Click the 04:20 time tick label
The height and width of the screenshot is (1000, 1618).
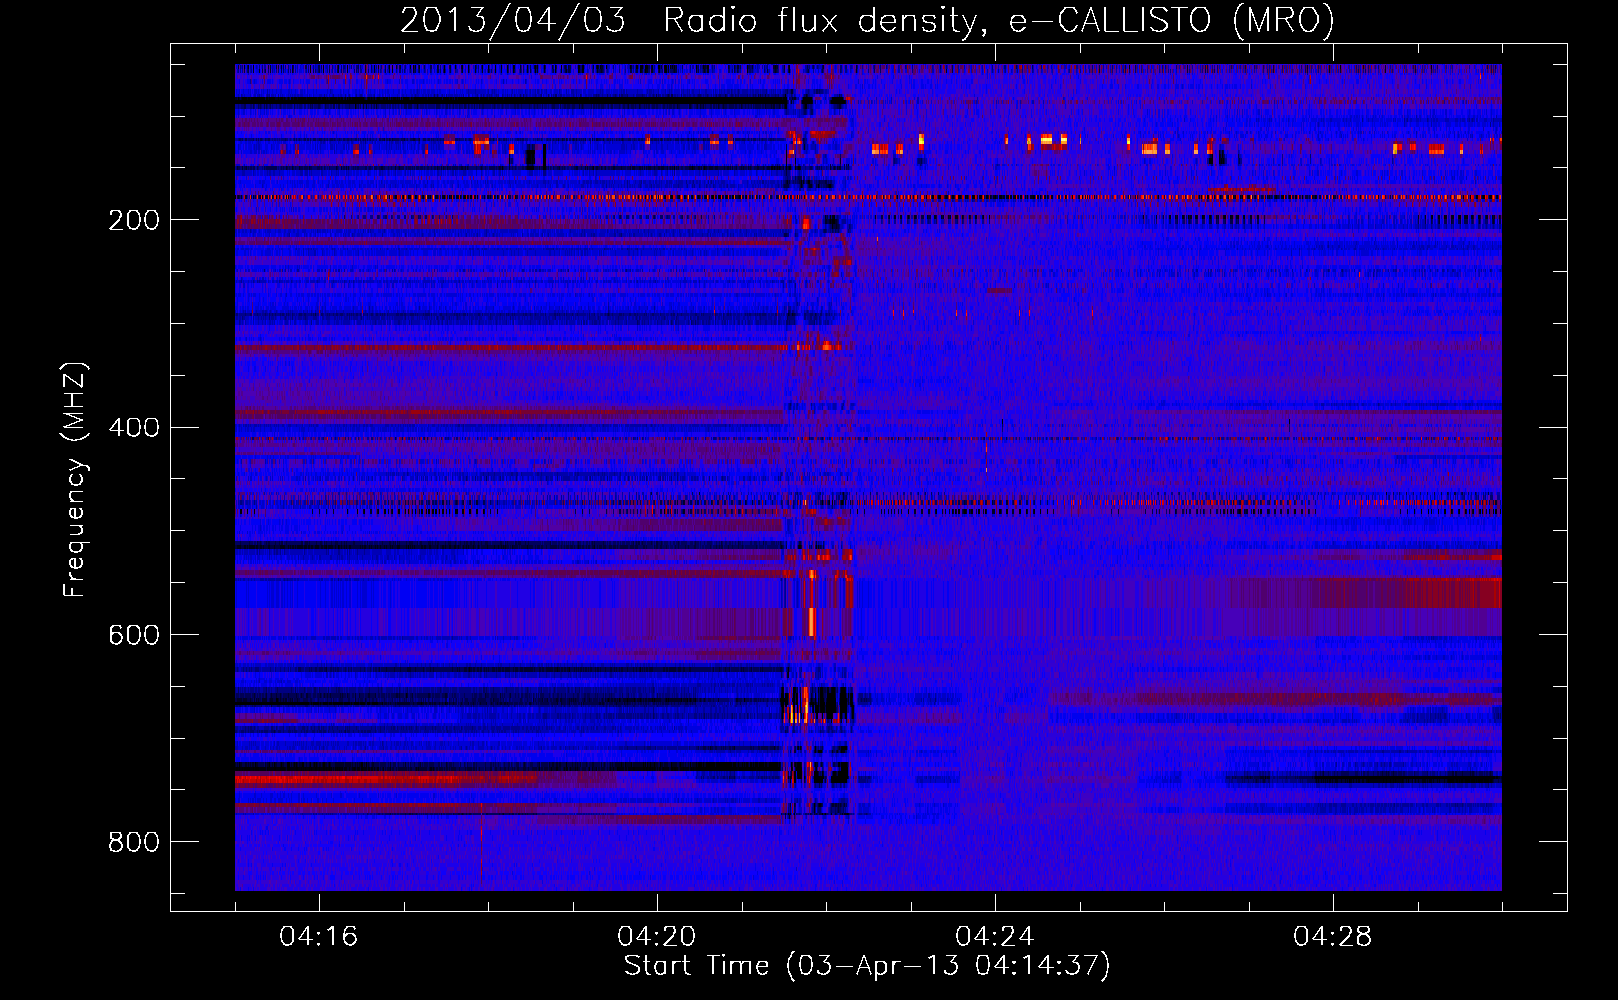click(x=657, y=937)
